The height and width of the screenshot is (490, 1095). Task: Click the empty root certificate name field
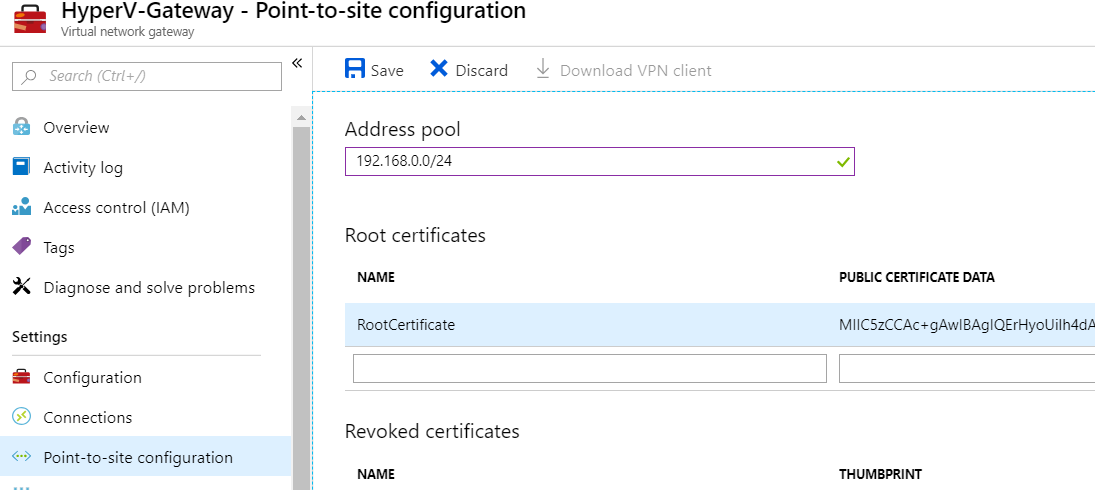(x=589, y=369)
